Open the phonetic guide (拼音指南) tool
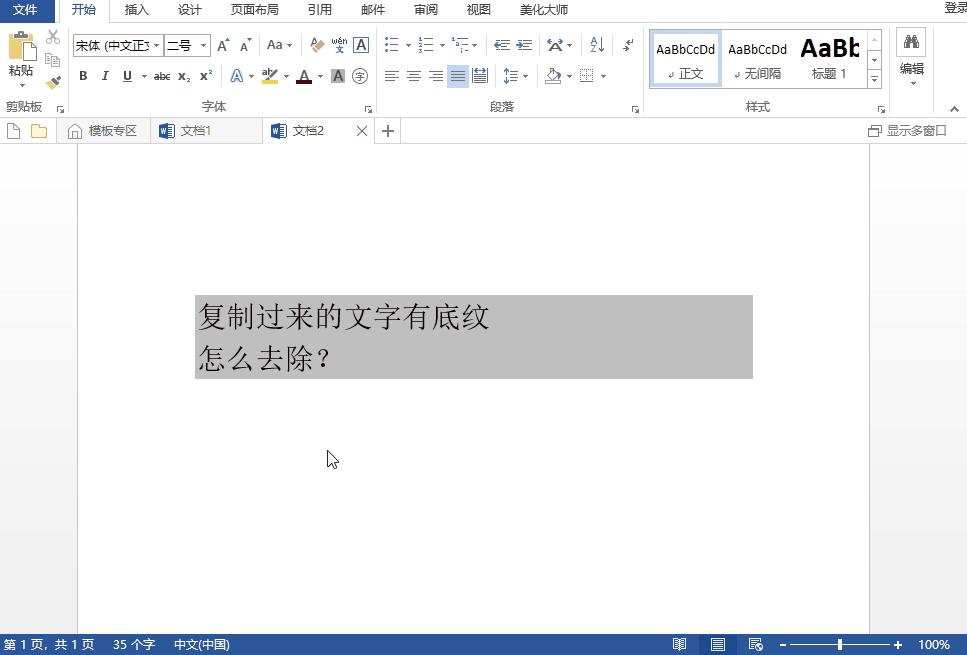967x655 pixels. [x=340, y=44]
